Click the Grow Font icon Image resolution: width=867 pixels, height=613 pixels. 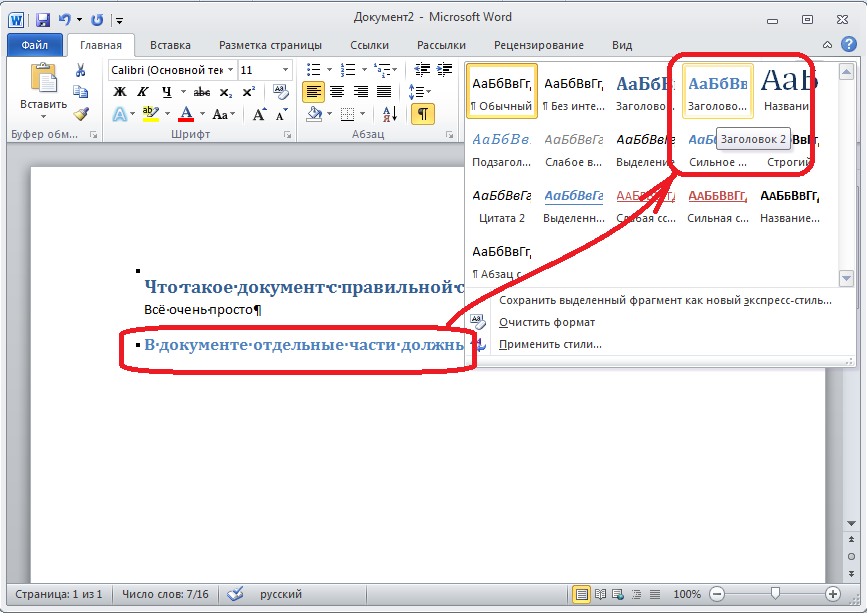click(259, 114)
